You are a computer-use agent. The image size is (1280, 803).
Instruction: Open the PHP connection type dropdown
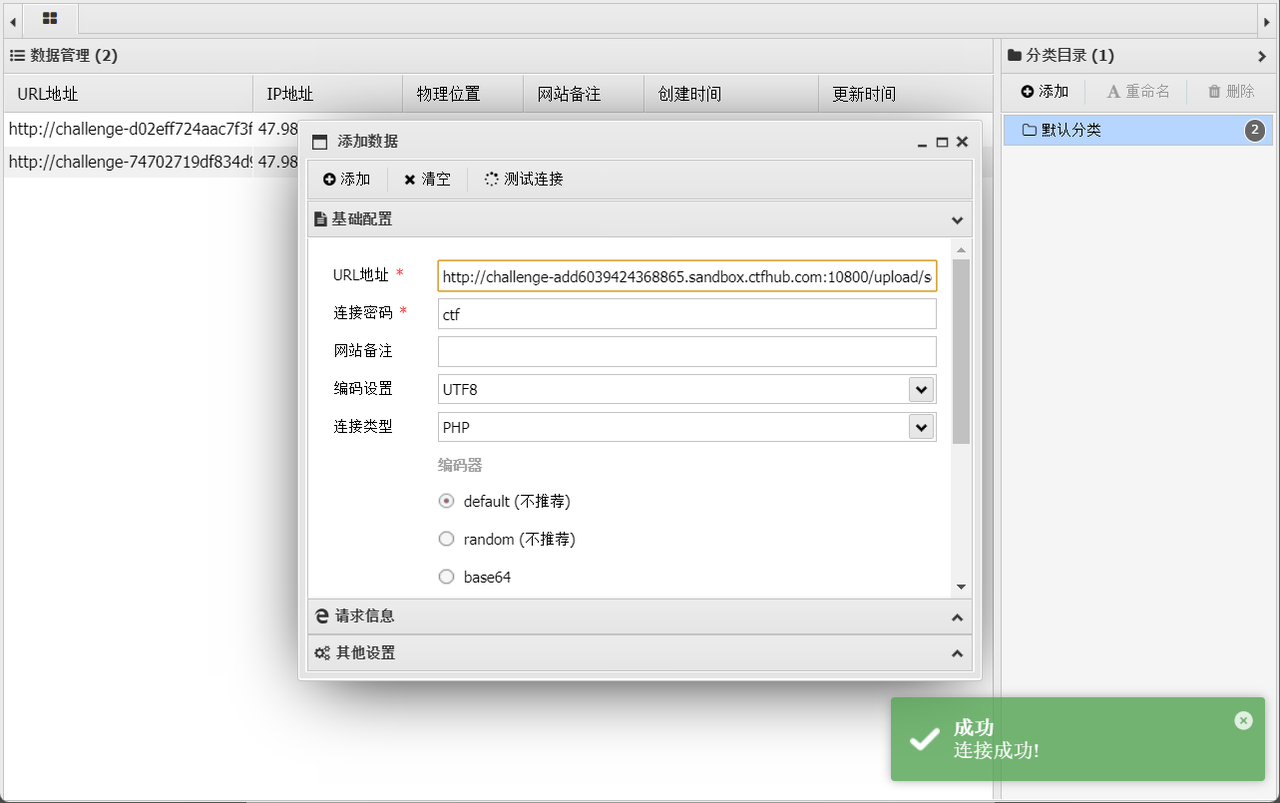tap(921, 427)
